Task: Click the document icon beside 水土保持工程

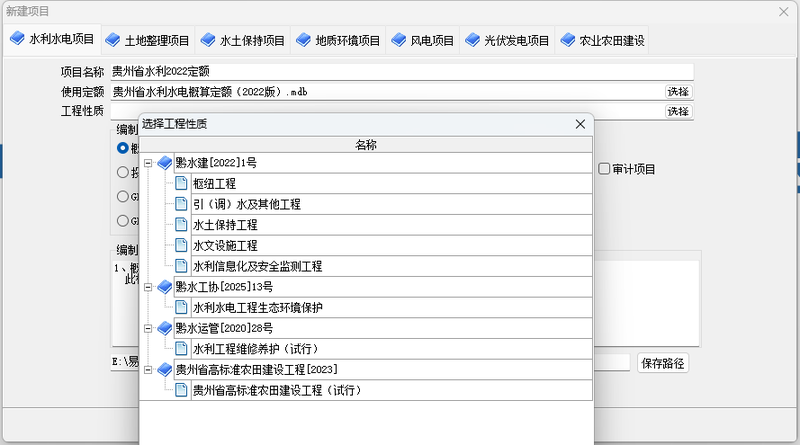Action: pos(181,225)
